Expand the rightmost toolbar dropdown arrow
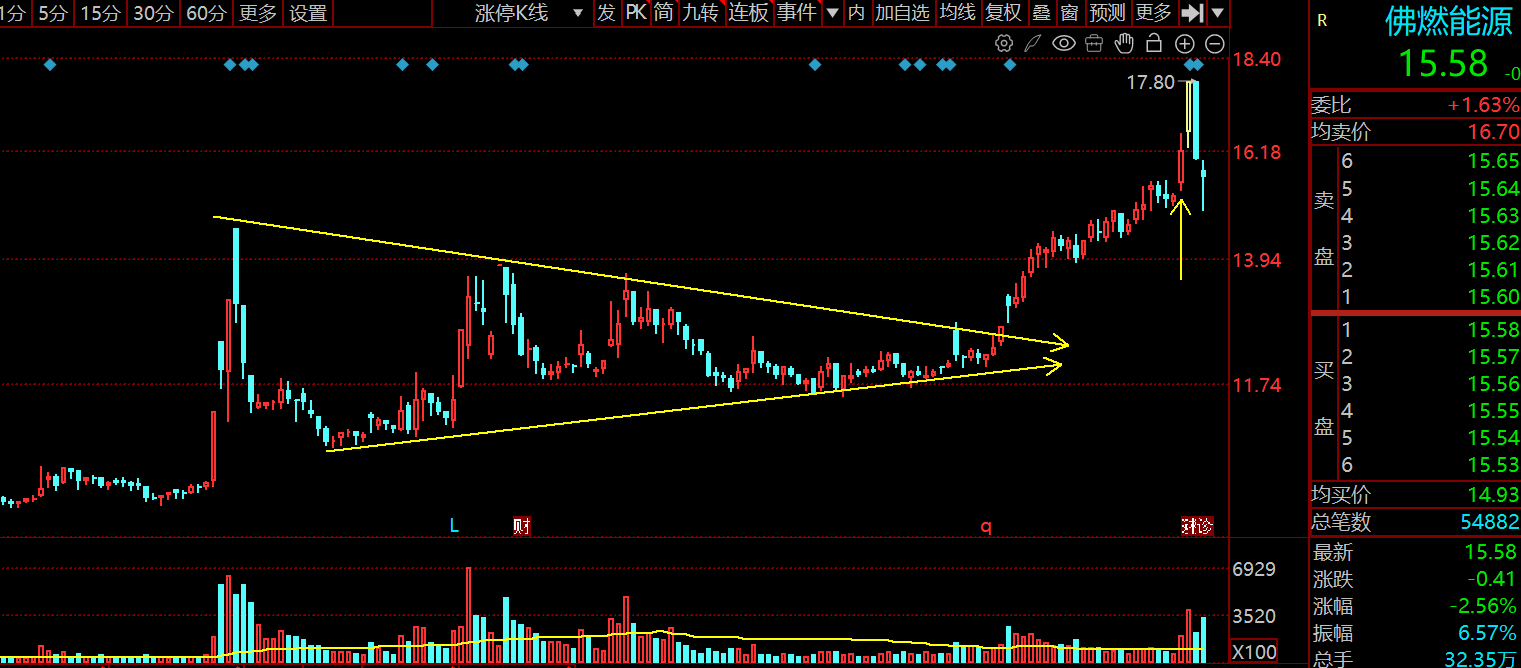Screen dimensions: 1521x668 point(1217,13)
